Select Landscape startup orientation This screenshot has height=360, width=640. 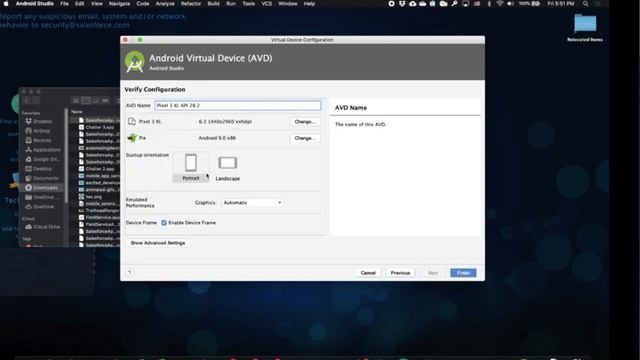click(x=227, y=167)
